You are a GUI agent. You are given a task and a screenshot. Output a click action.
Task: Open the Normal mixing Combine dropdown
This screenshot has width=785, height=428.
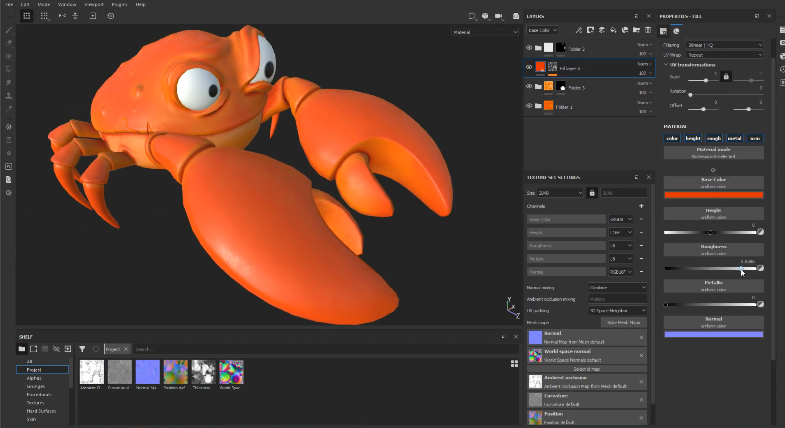617,287
